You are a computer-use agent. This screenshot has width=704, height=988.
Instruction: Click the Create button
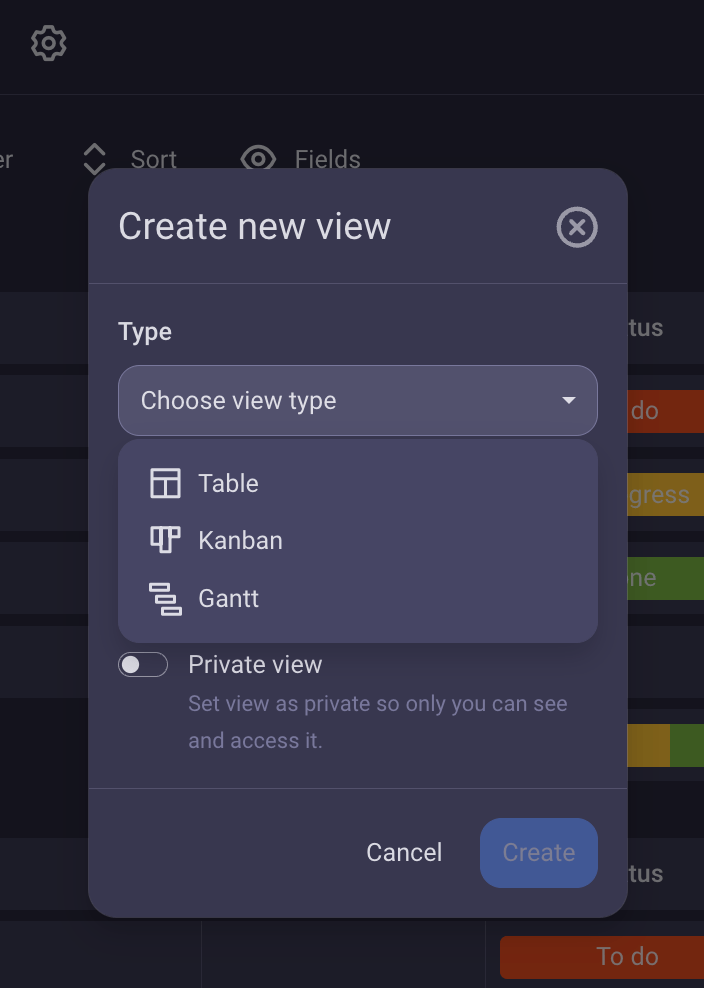pyautogui.click(x=539, y=853)
